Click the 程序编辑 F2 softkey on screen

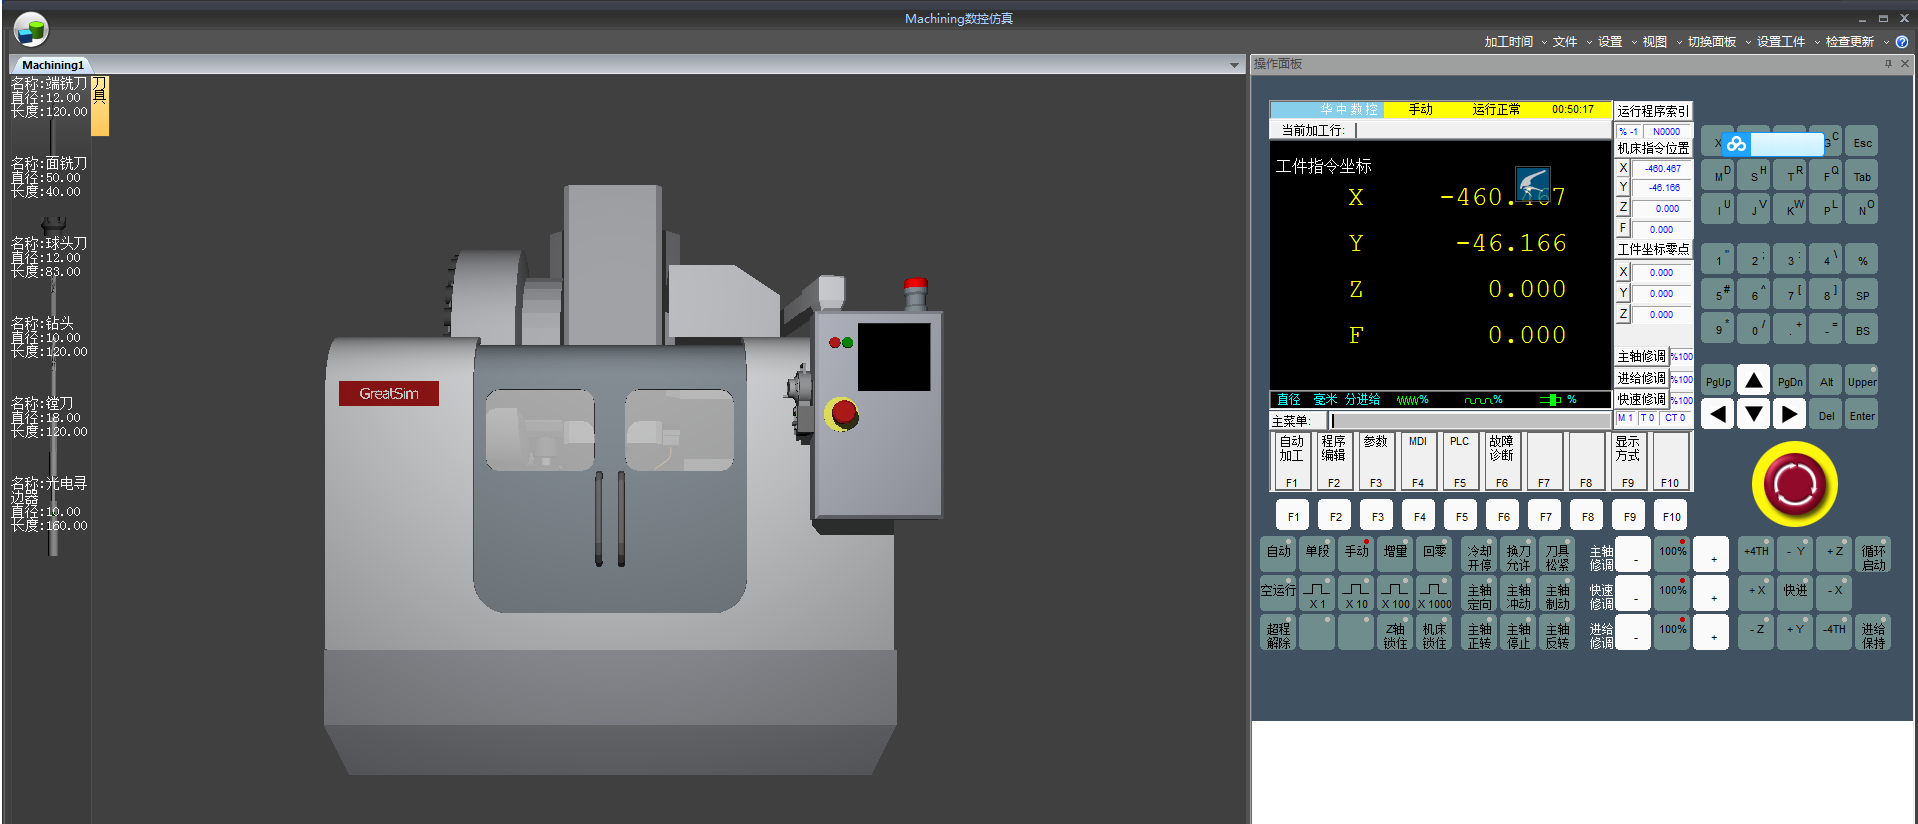pos(1333,460)
